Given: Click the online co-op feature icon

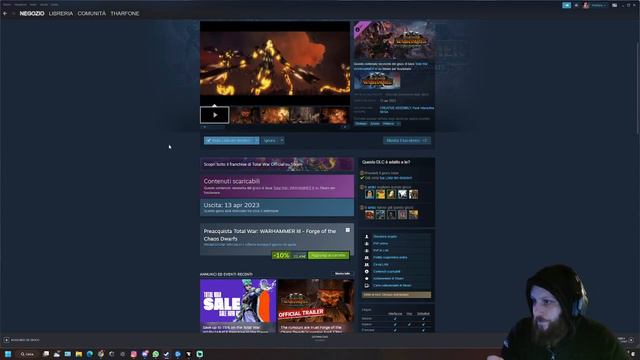Looking at the screenshot, I should click(367, 258).
